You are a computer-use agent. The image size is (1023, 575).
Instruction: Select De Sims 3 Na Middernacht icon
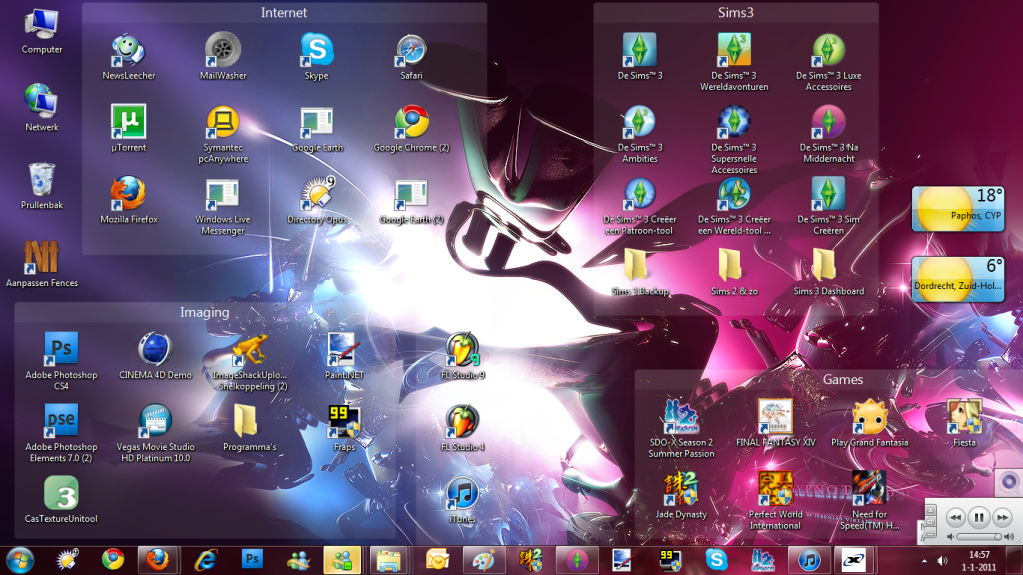click(x=829, y=134)
